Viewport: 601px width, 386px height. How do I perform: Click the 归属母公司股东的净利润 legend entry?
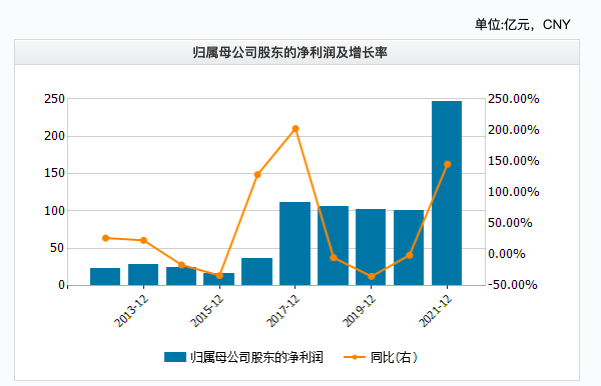click(244, 357)
